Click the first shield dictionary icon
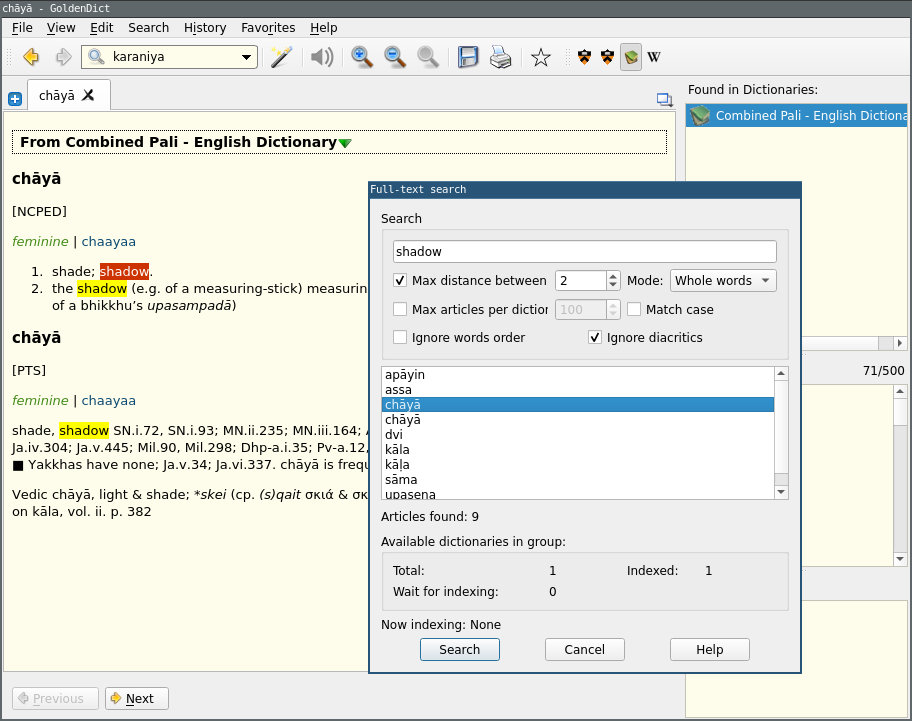The width and height of the screenshot is (912, 721). [x=585, y=57]
